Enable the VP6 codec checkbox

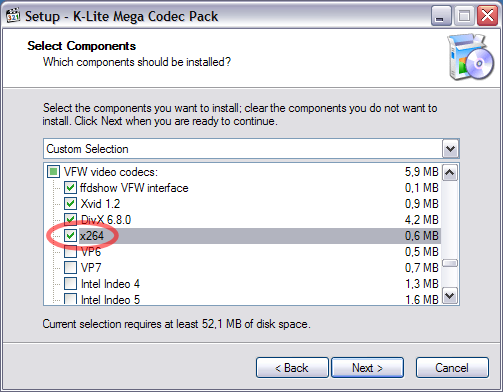[70, 252]
